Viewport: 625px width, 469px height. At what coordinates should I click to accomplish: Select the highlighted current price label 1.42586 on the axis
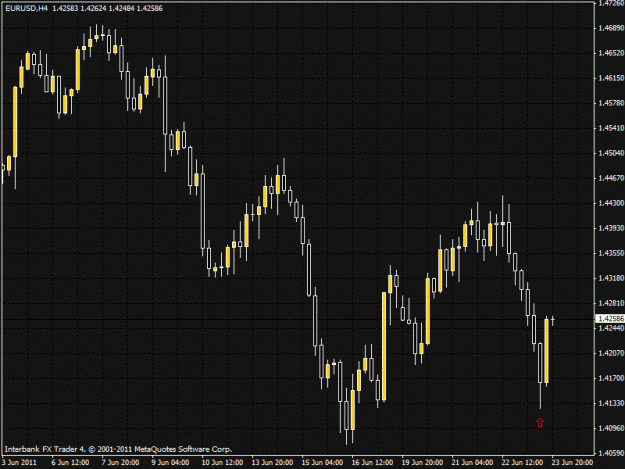pos(610,319)
